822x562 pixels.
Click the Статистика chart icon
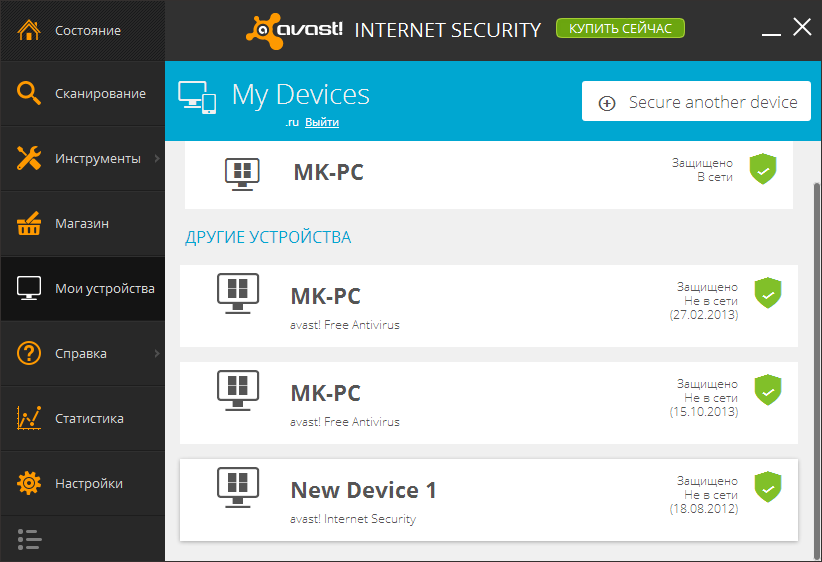[x=29, y=418]
